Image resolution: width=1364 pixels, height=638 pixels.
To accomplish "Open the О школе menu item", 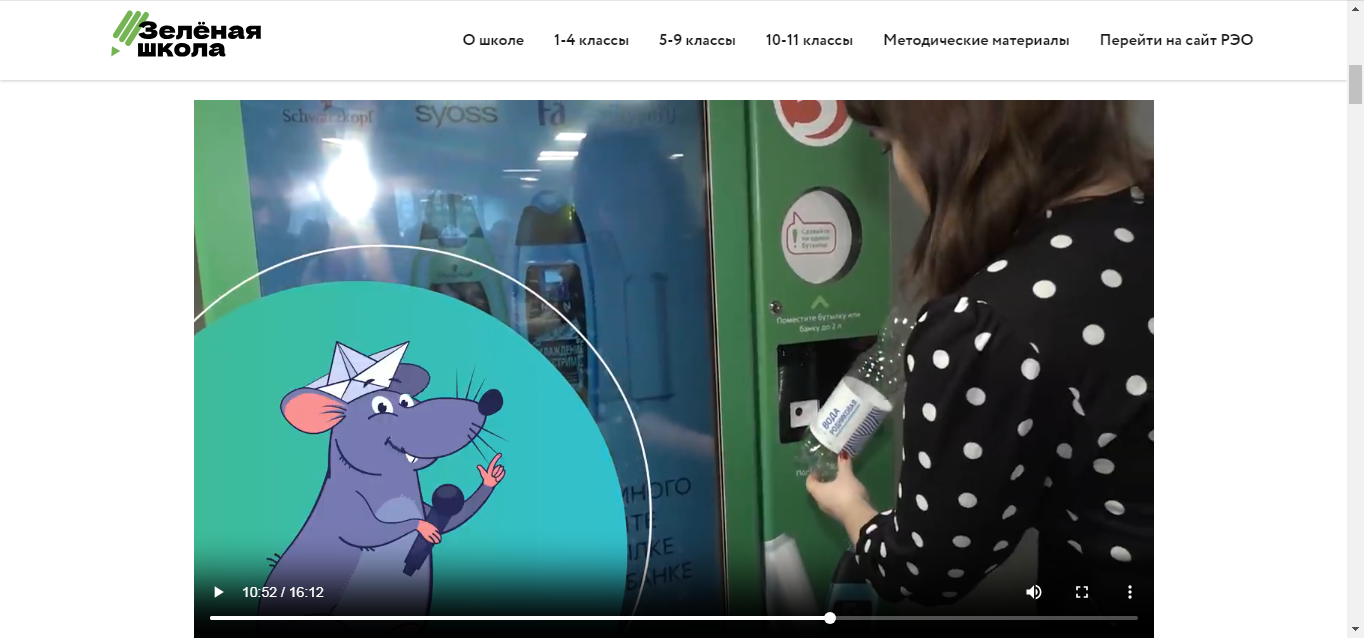I will click(x=493, y=40).
